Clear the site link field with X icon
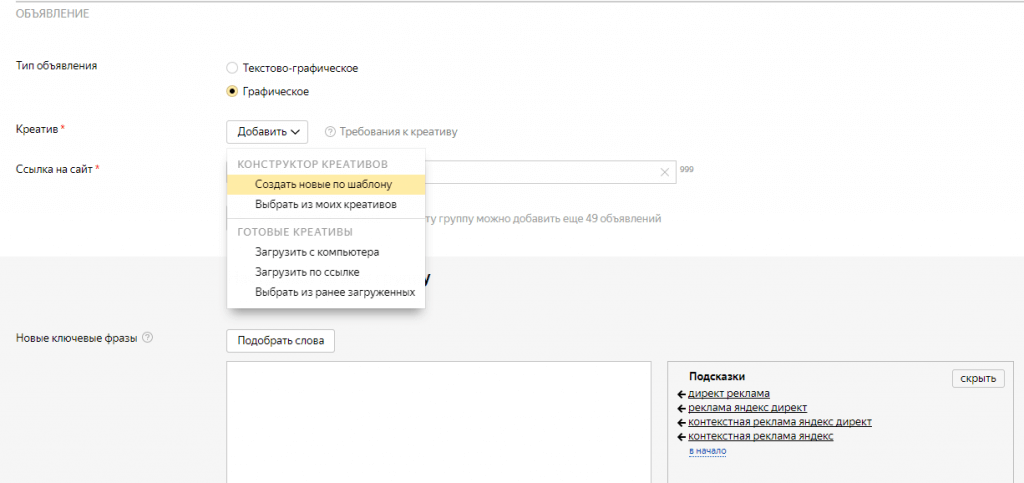The width and height of the screenshot is (1024, 483). 665,172
